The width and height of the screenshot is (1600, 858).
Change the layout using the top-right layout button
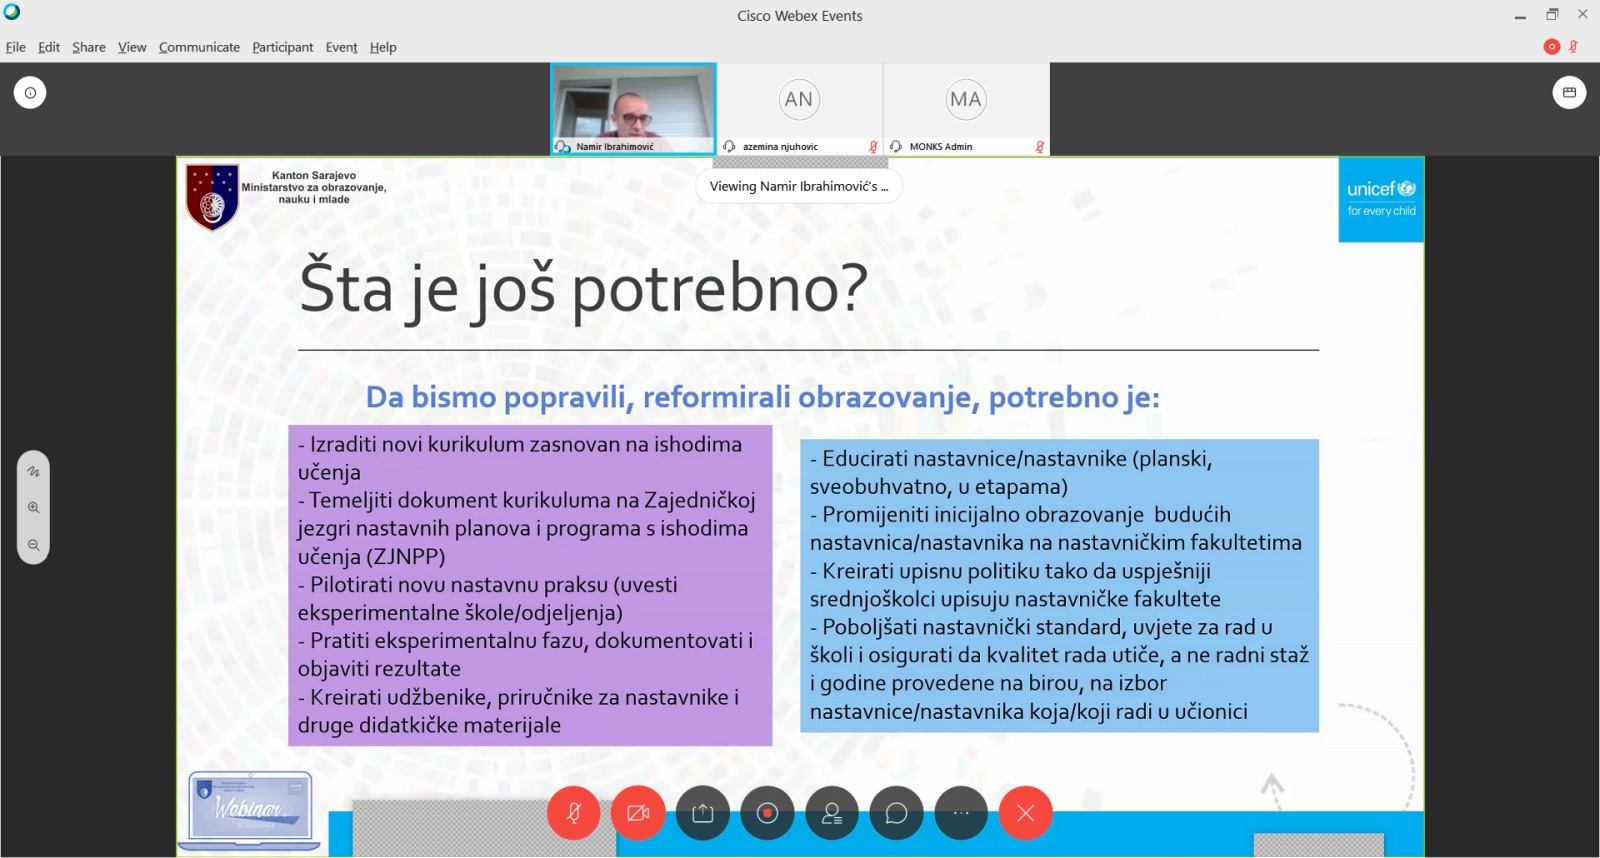pyautogui.click(x=1569, y=93)
